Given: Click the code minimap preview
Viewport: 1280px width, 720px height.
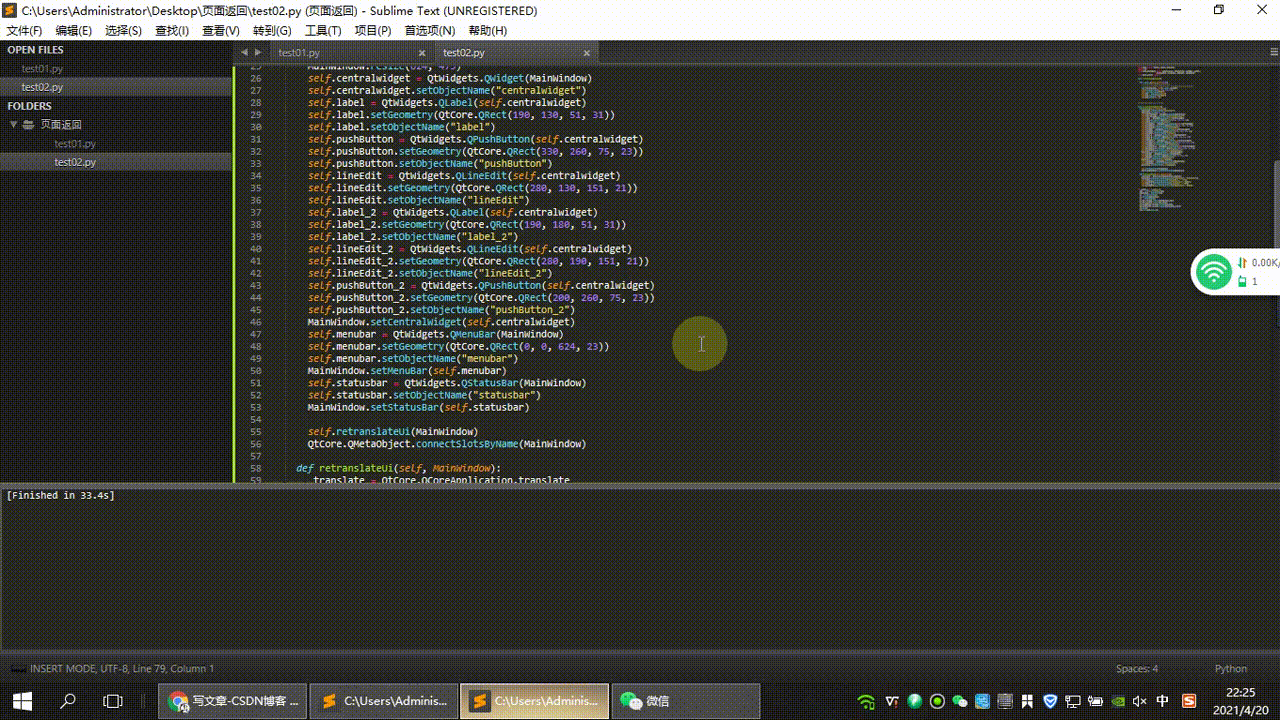Looking at the screenshot, I should point(1170,140).
